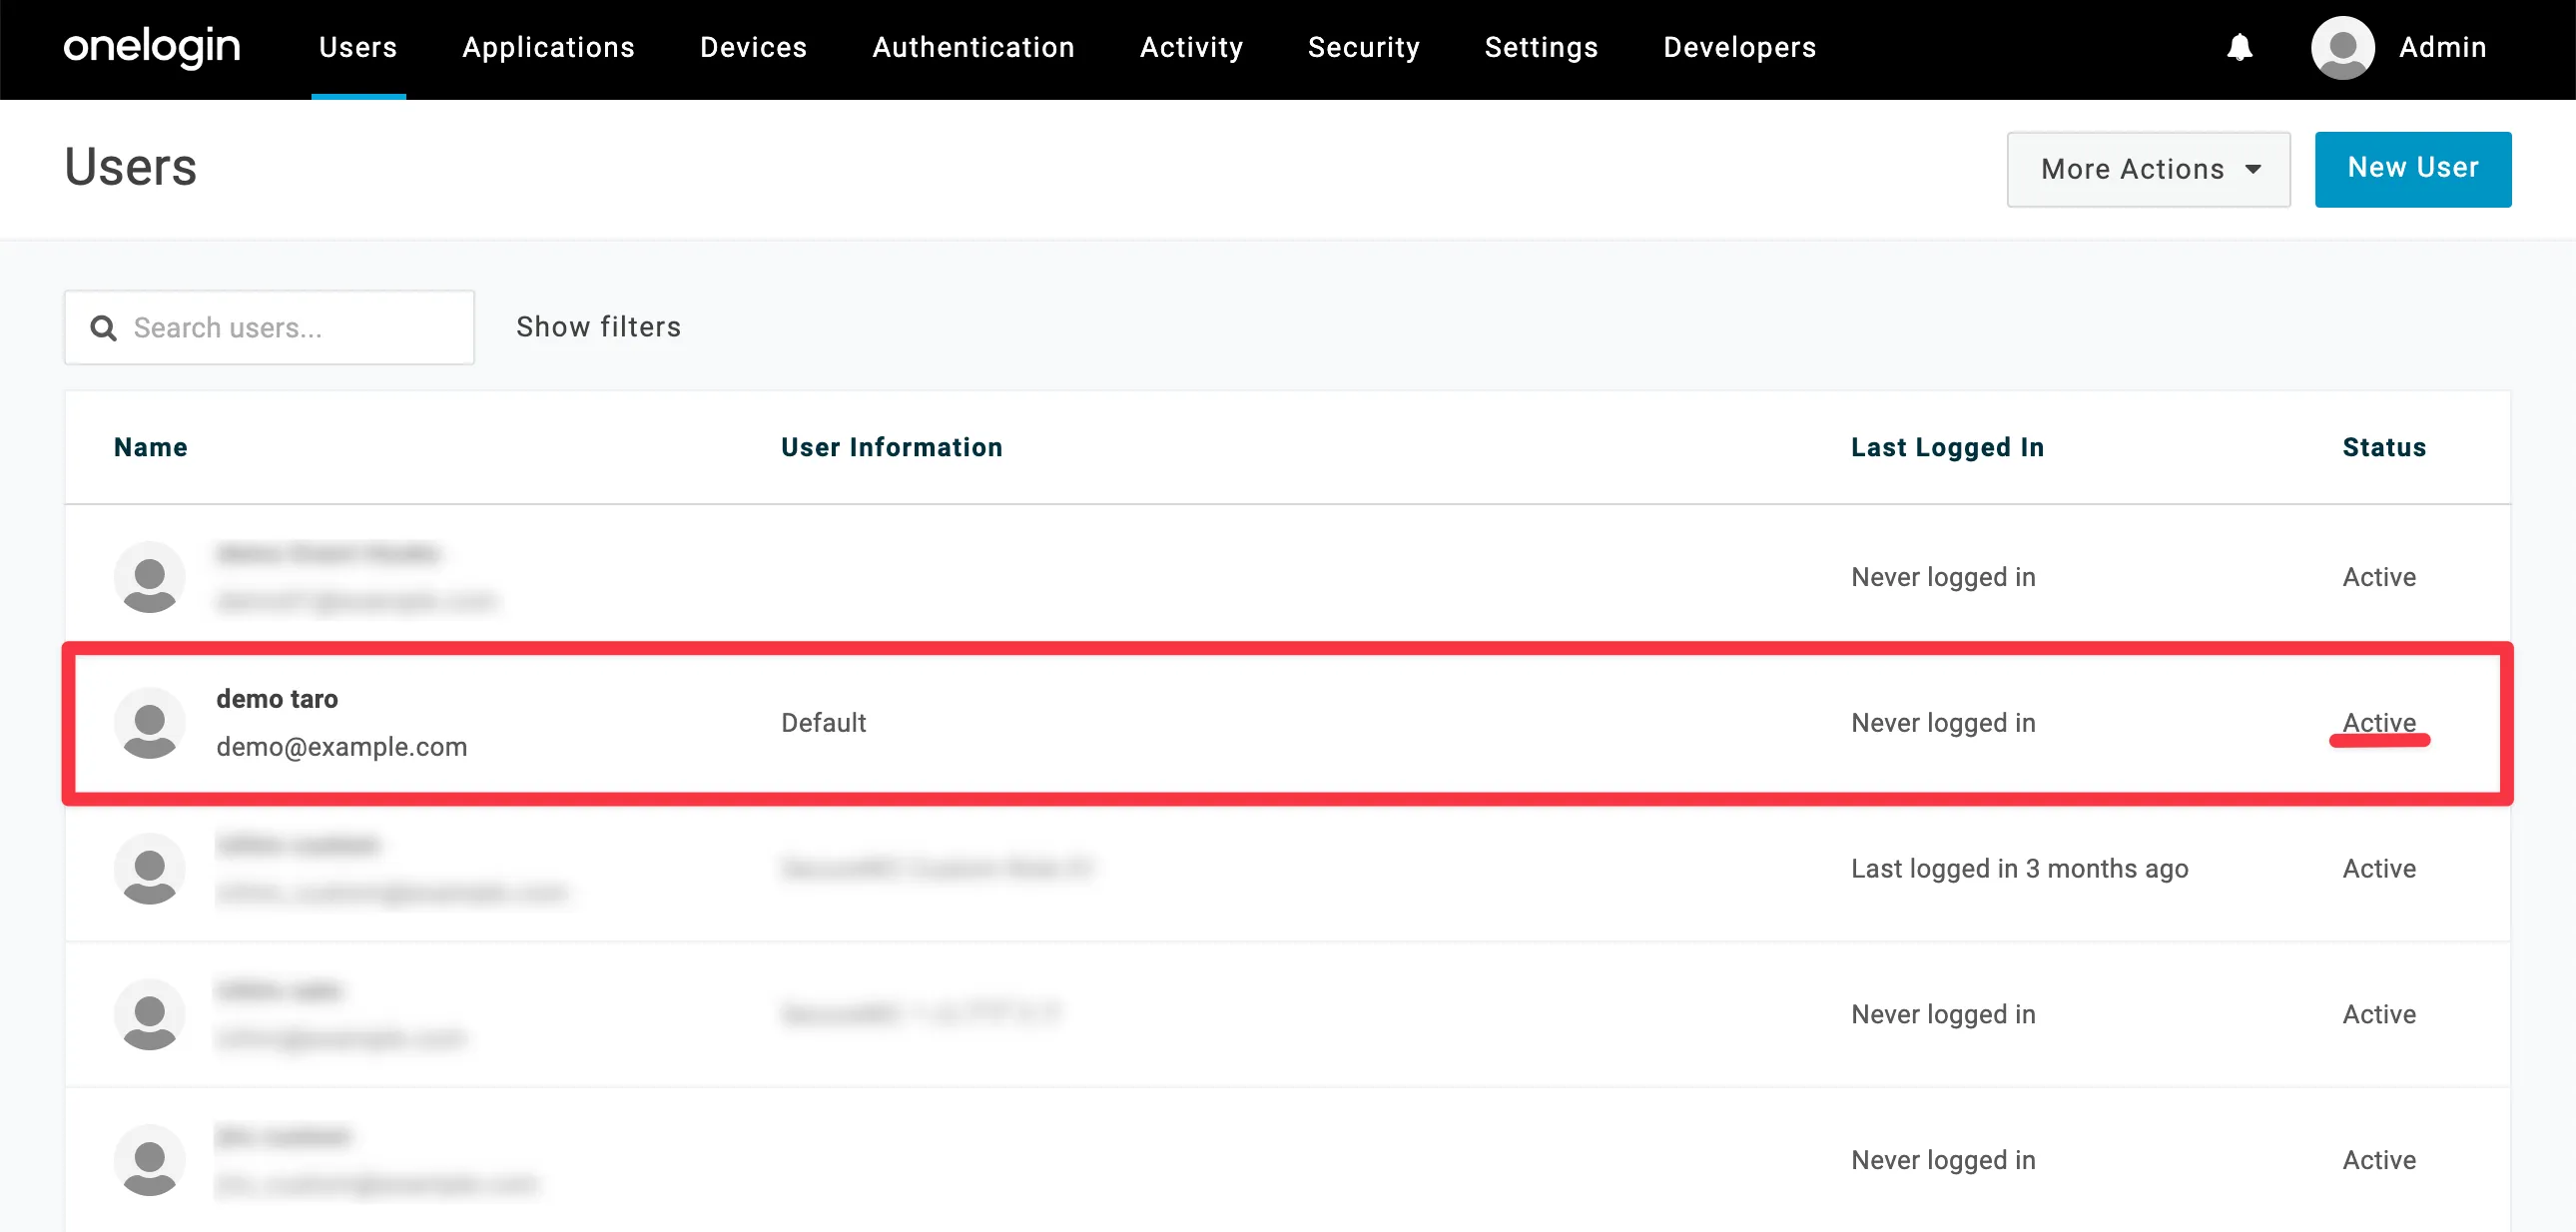The width and height of the screenshot is (2576, 1232).
Task: Open the Security menu
Action: pyautogui.click(x=1364, y=47)
